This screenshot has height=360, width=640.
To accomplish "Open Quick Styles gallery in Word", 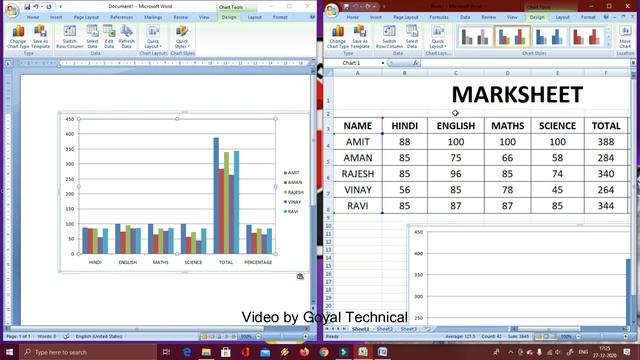I will [182, 37].
